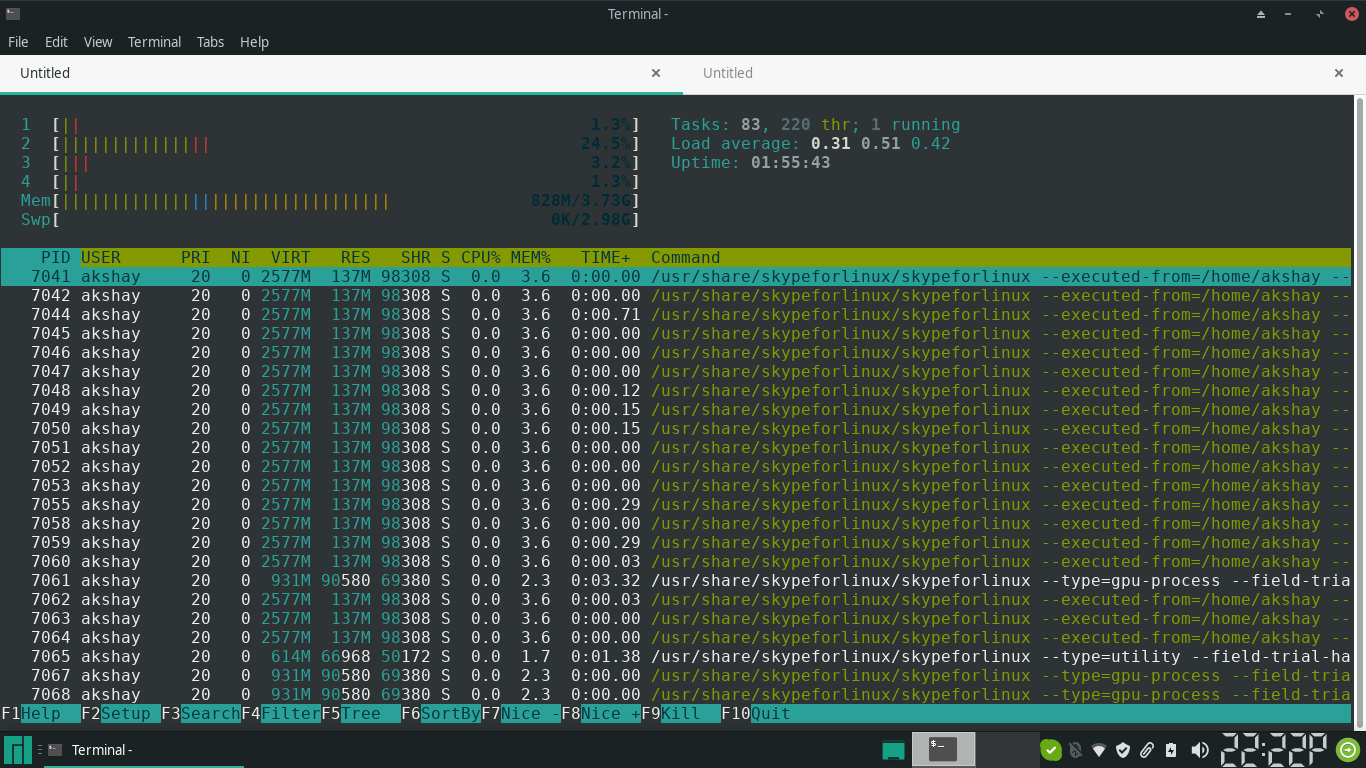Click F9 Kill in htop footer
The height and width of the screenshot is (768, 1366).
[x=681, y=714]
